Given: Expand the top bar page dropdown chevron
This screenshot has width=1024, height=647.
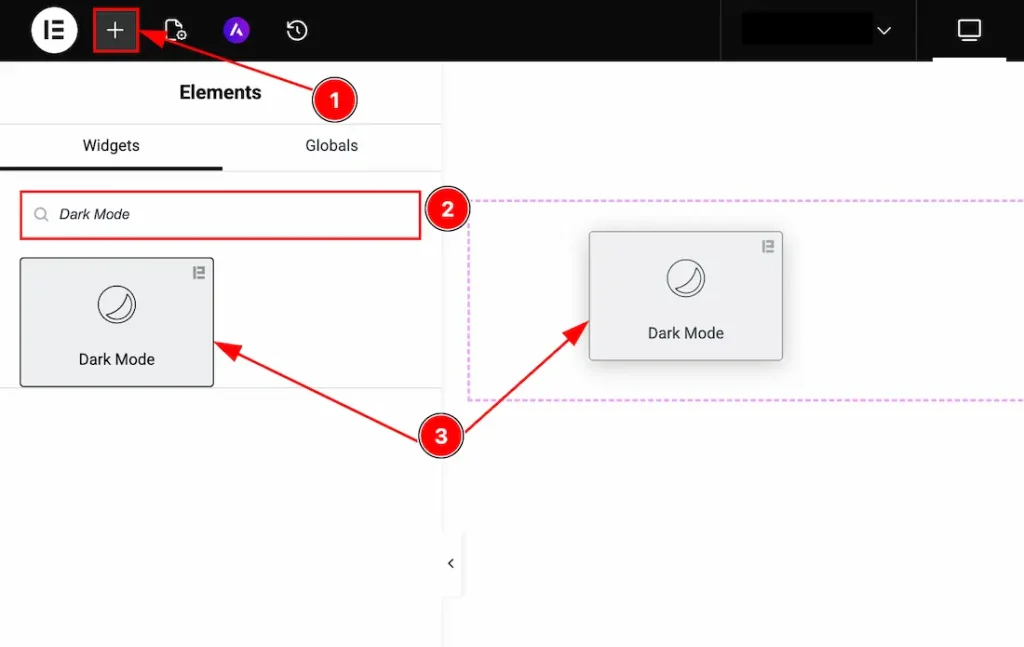Looking at the screenshot, I should click(x=884, y=31).
